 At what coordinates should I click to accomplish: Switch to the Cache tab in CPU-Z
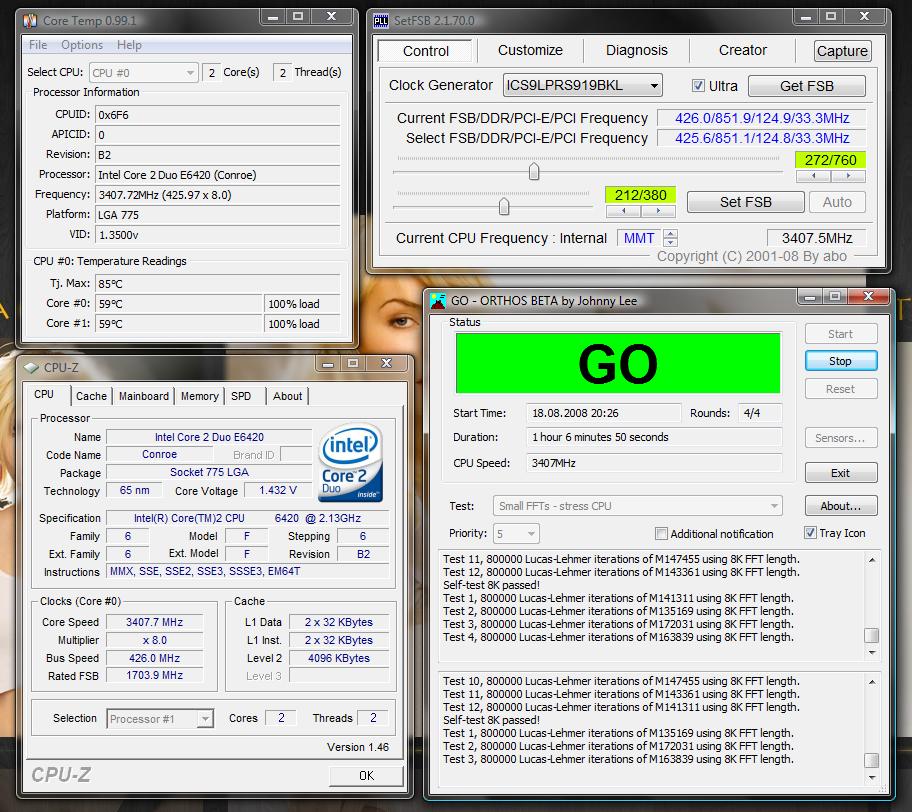[91, 396]
